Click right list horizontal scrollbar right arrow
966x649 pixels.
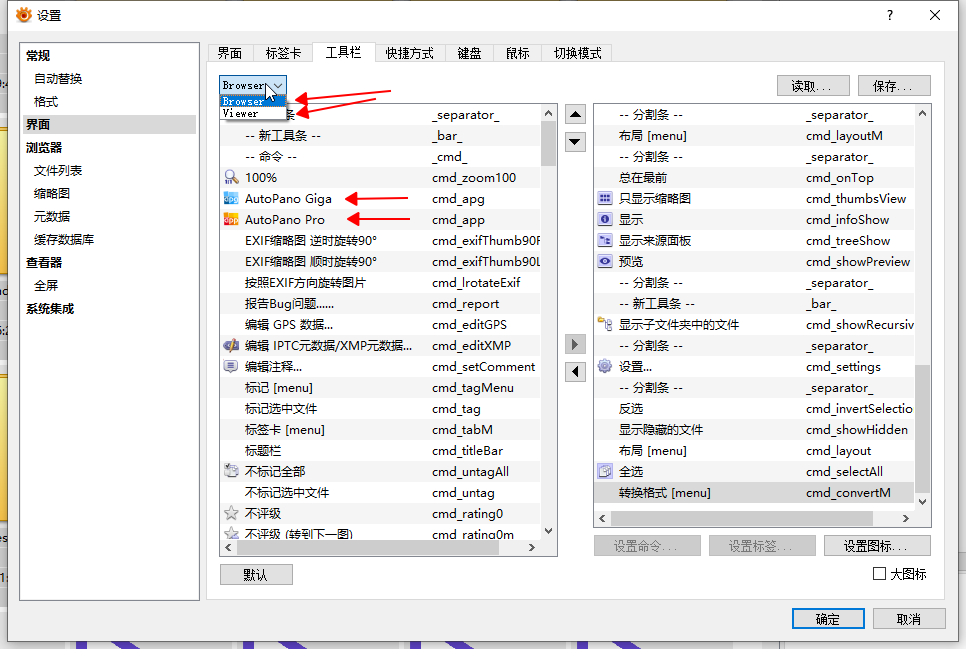pyautogui.click(x=906, y=518)
